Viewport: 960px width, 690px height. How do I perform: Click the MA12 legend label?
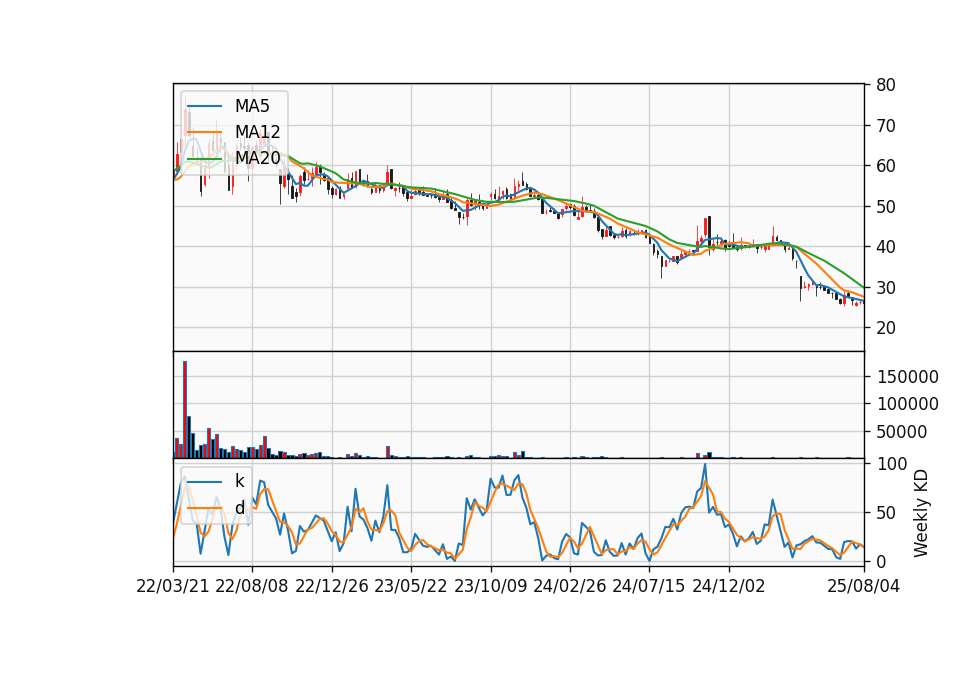(x=257, y=132)
